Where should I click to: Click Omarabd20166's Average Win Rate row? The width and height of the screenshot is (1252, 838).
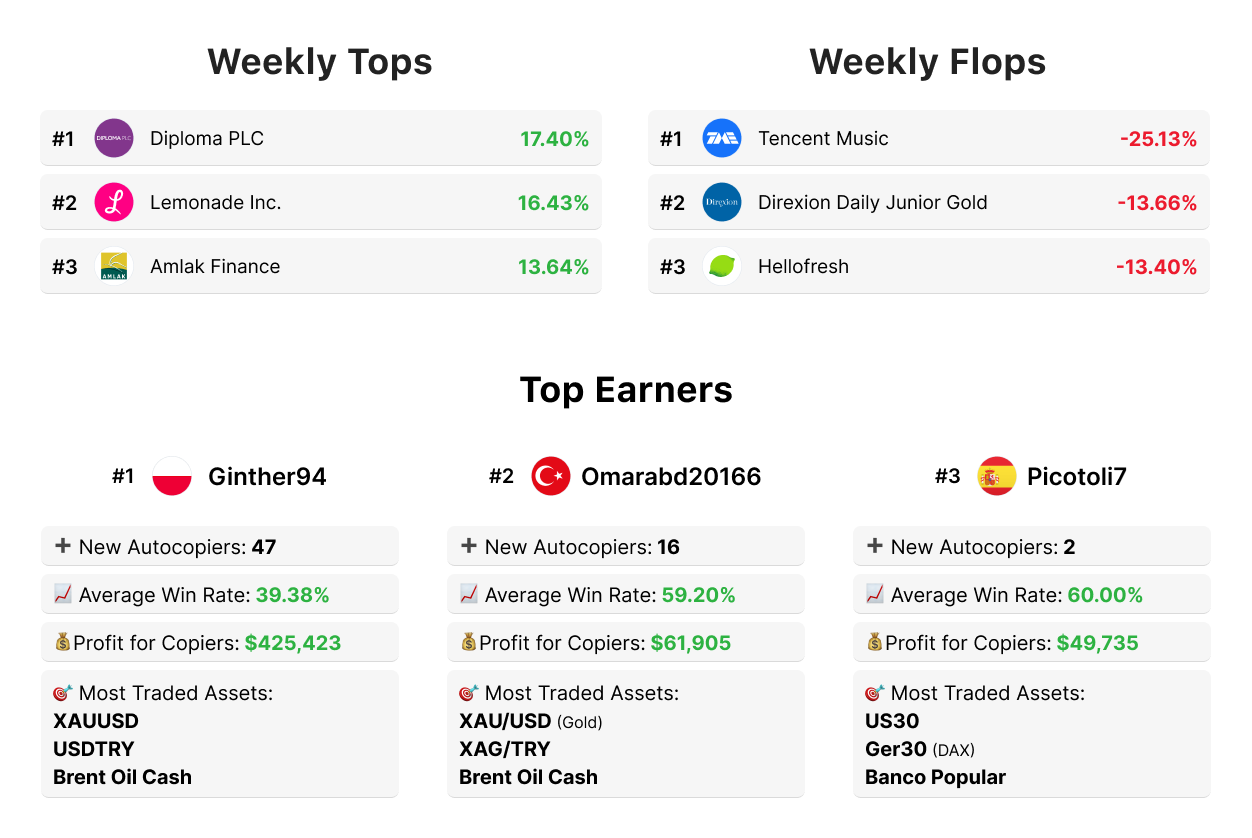(625, 595)
